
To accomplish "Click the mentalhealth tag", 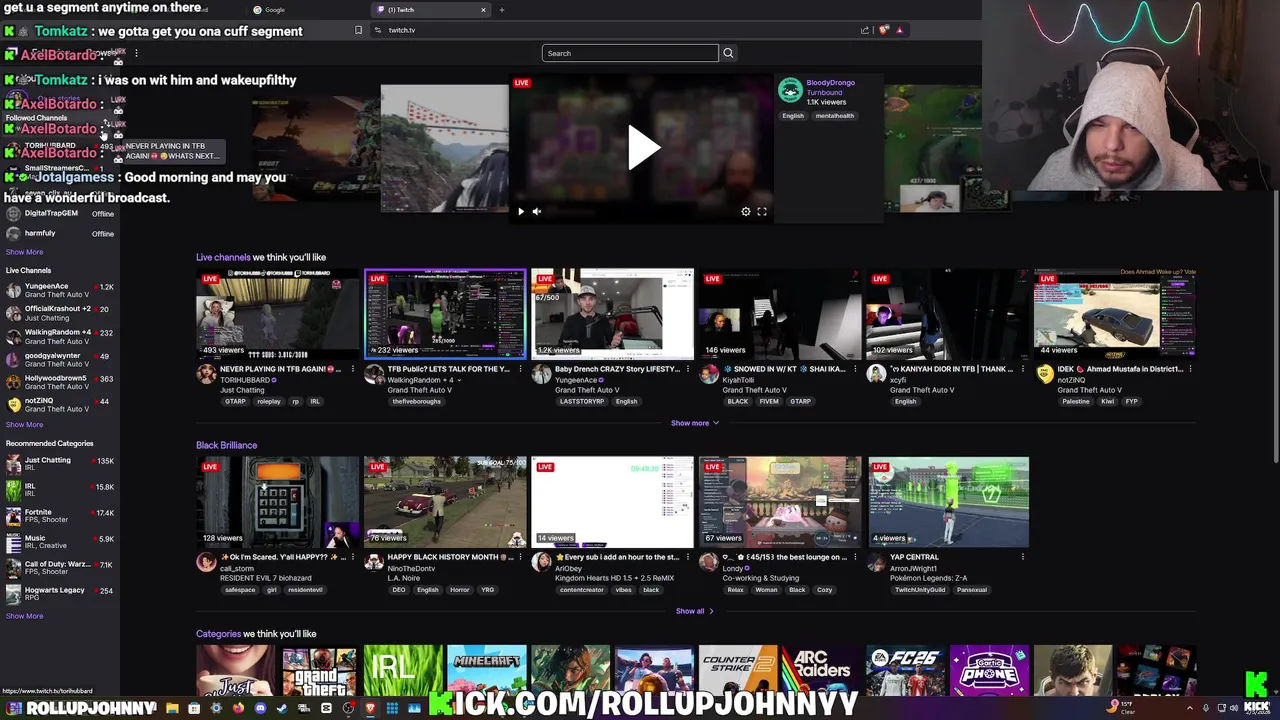I will pyautogui.click(x=834, y=116).
